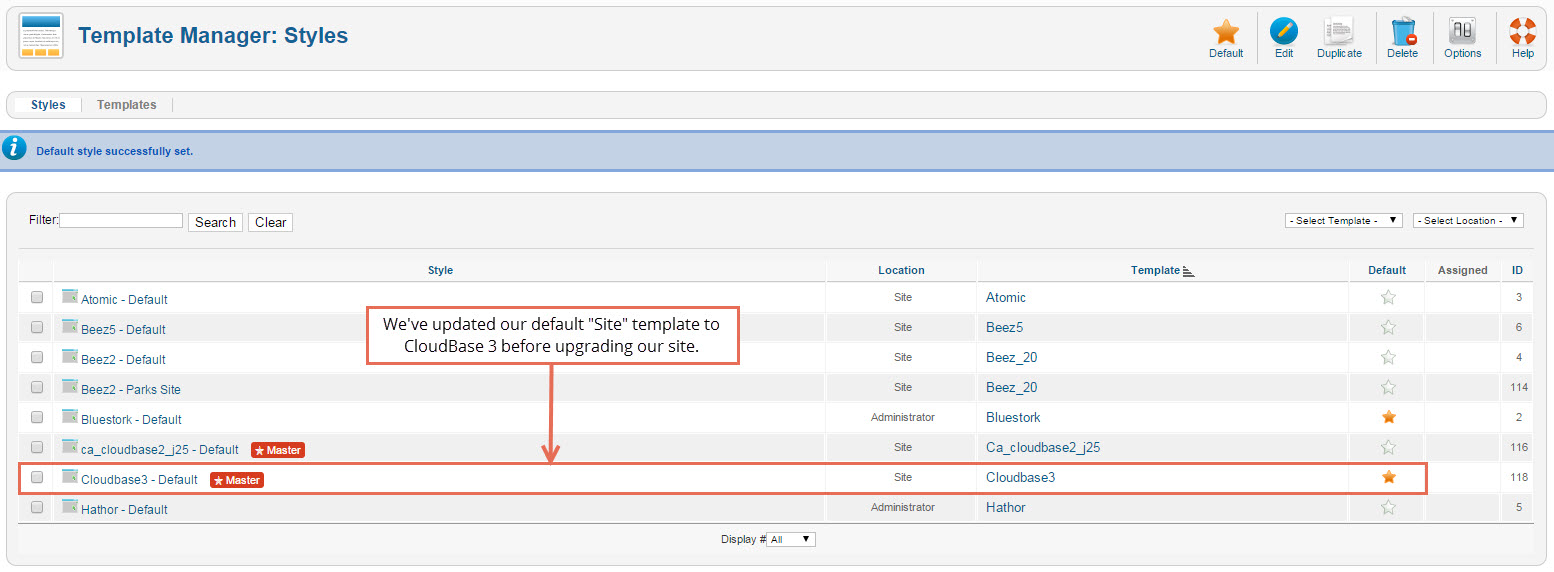Image resolution: width=1554 pixels, height=572 pixels.
Task: Click the Search button
Action: (x=215, y=222)
